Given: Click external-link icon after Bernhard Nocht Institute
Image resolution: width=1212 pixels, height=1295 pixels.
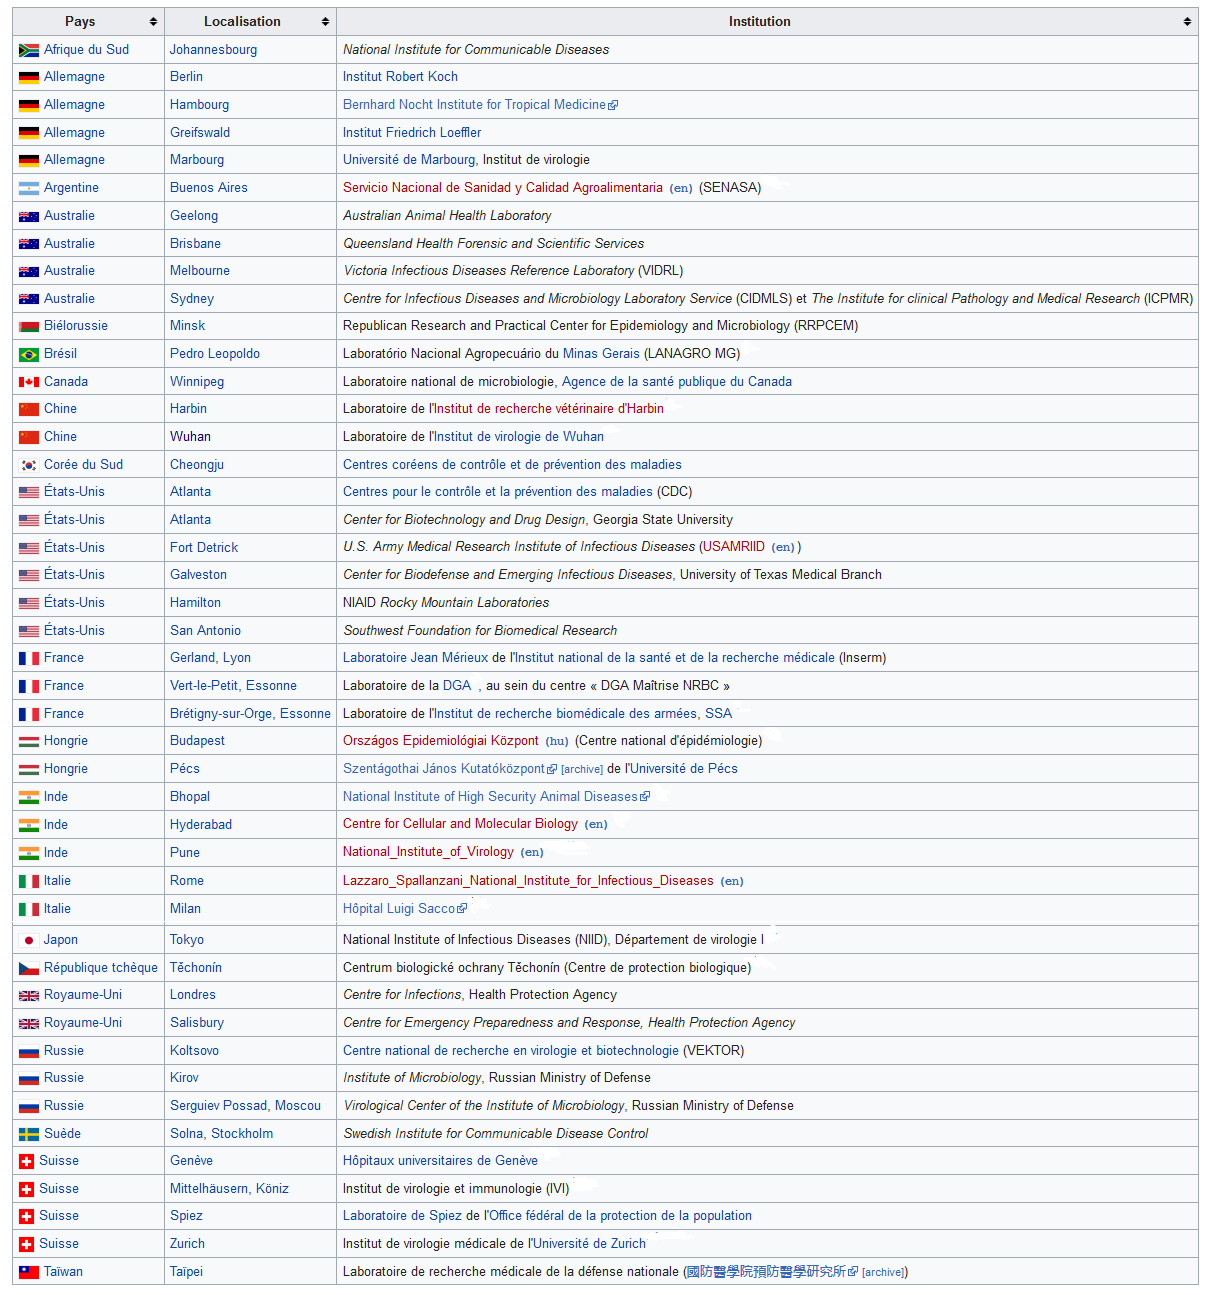Looking at the screenshot, I should coord(613,105).
